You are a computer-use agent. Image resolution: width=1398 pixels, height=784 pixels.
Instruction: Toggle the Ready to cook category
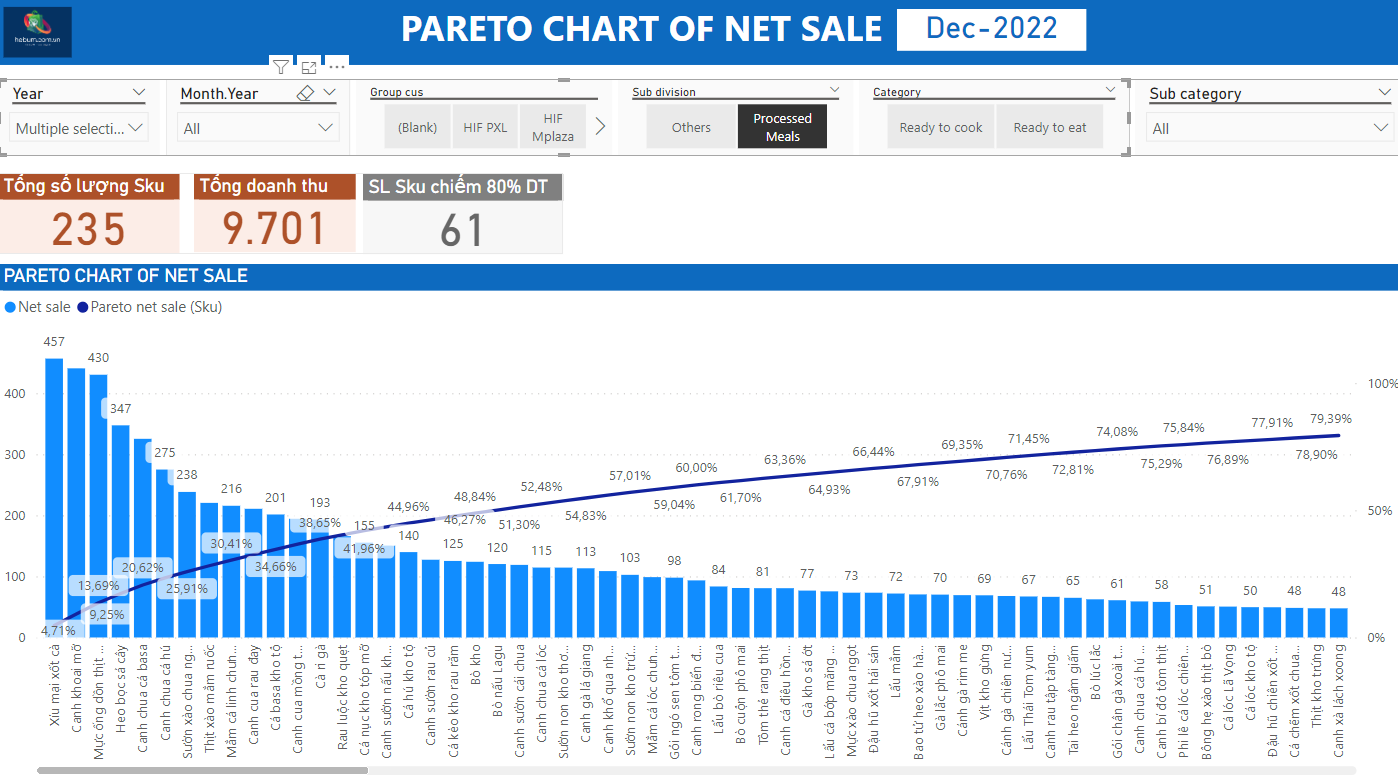[x=940, y=127]
